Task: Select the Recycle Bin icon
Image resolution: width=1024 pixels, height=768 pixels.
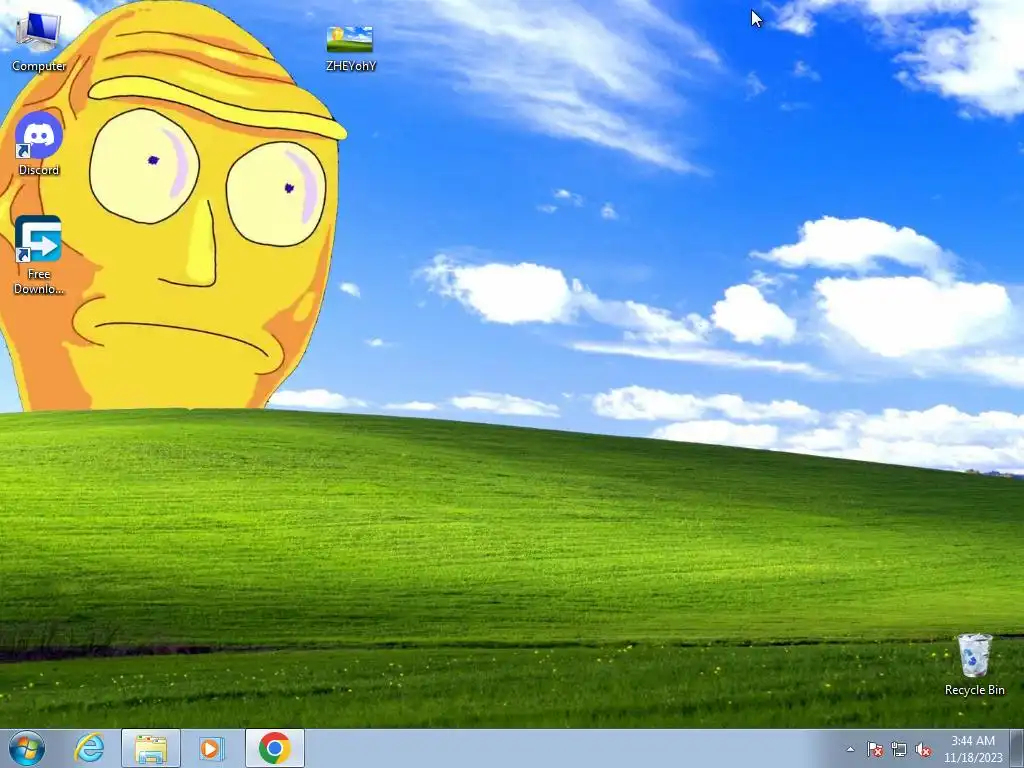Action: [974, 664]
